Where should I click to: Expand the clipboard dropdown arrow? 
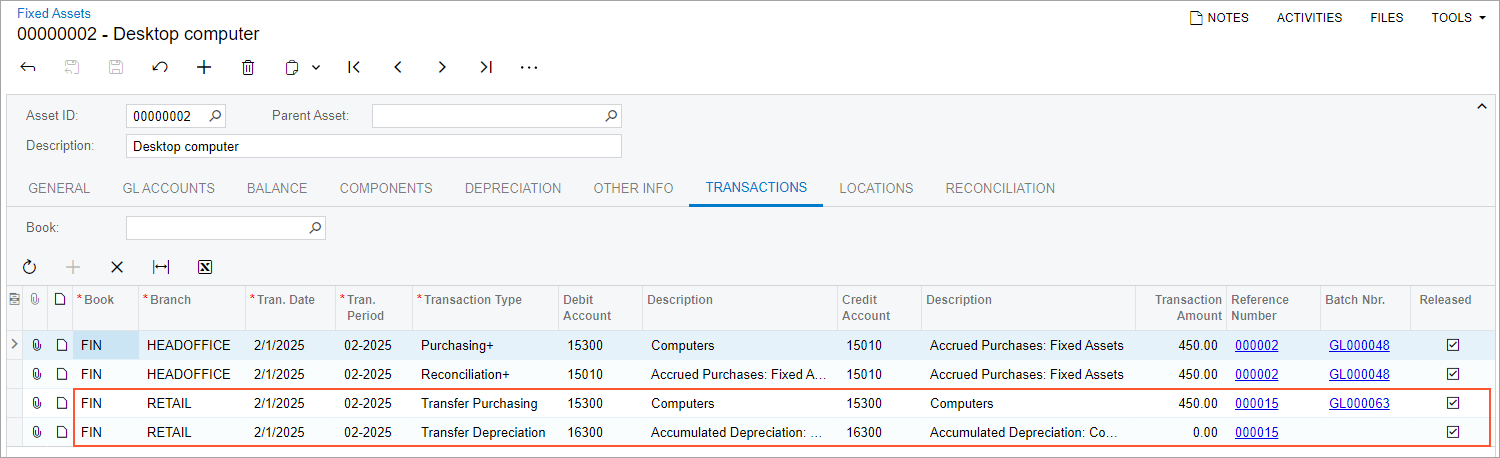coord(316,68)
